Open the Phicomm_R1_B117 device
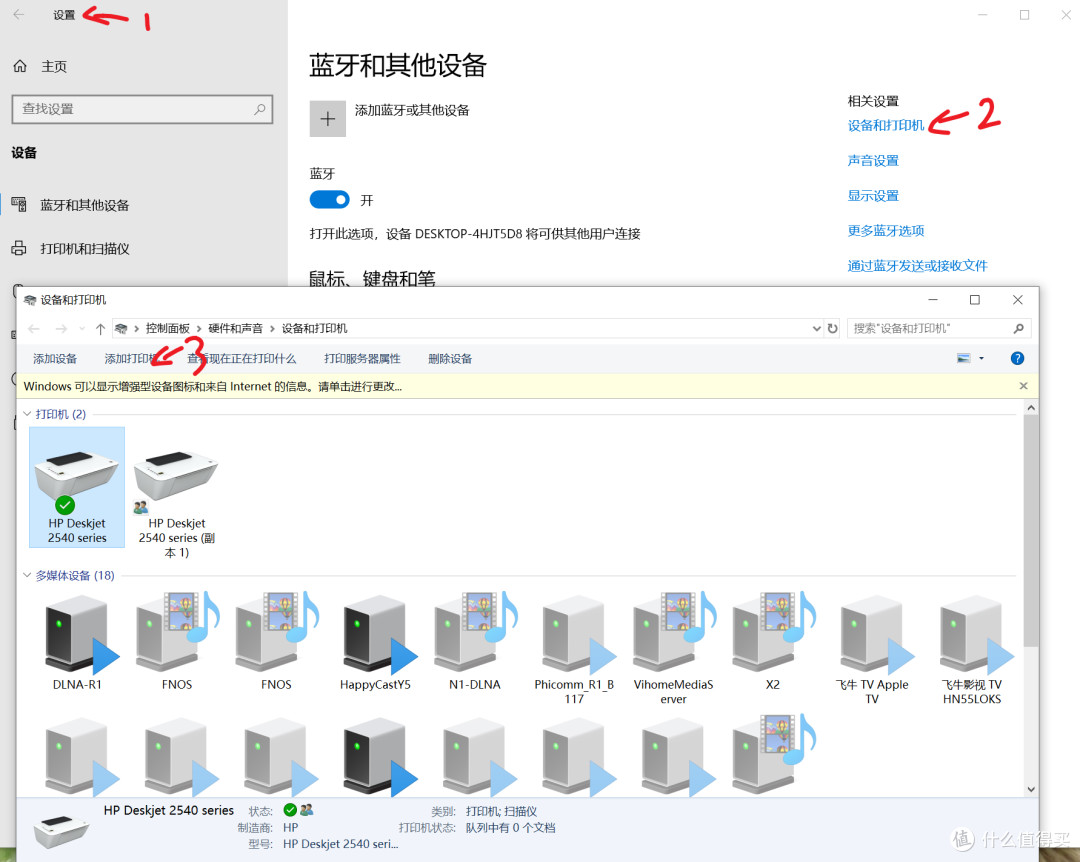Image resolution: width=1080 pixels, height=862 pixels. (574, 650)
